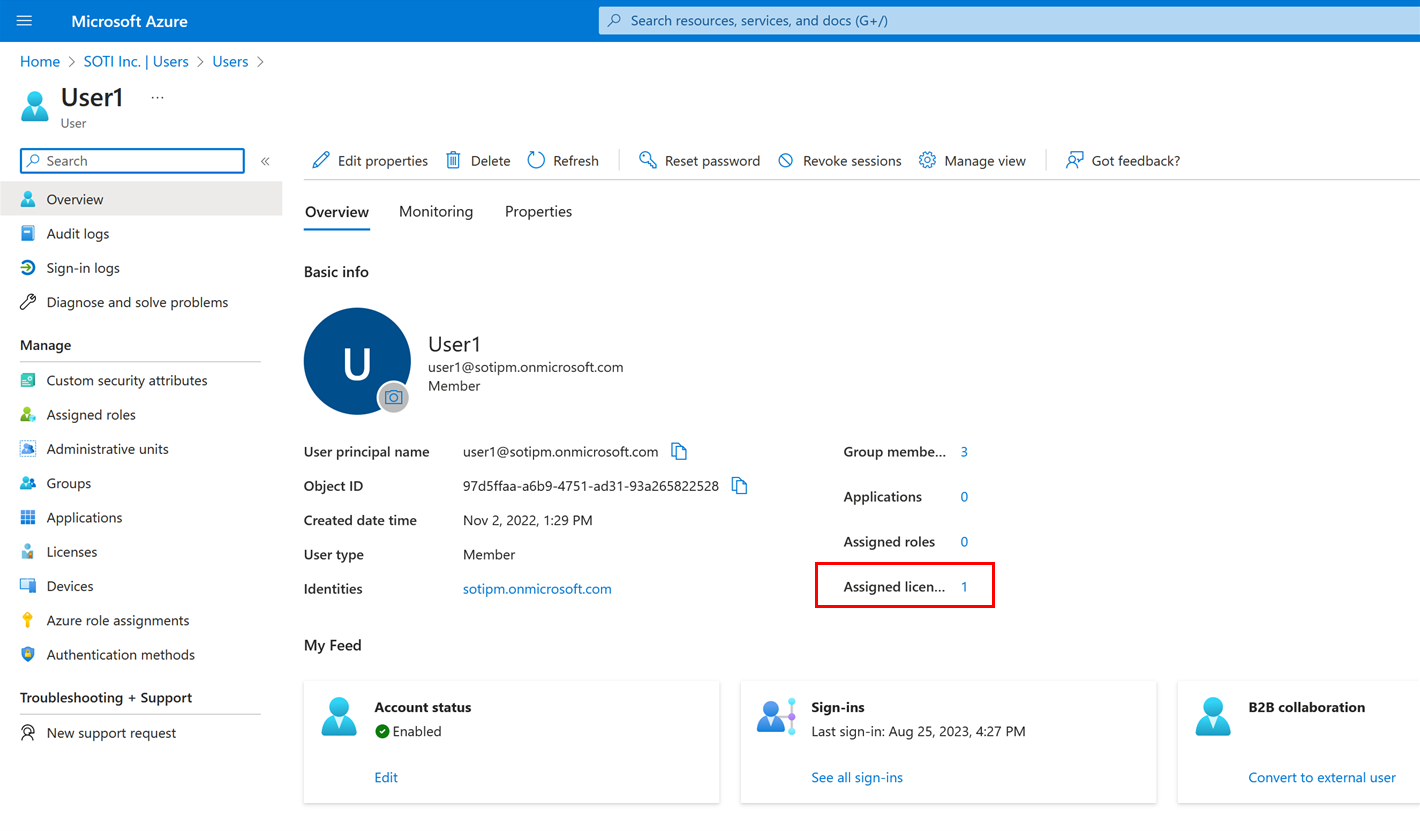Viewport: 1420px width, 831px height.
Task: Click See all sign-ins link
Action: (x=857, y=777)
